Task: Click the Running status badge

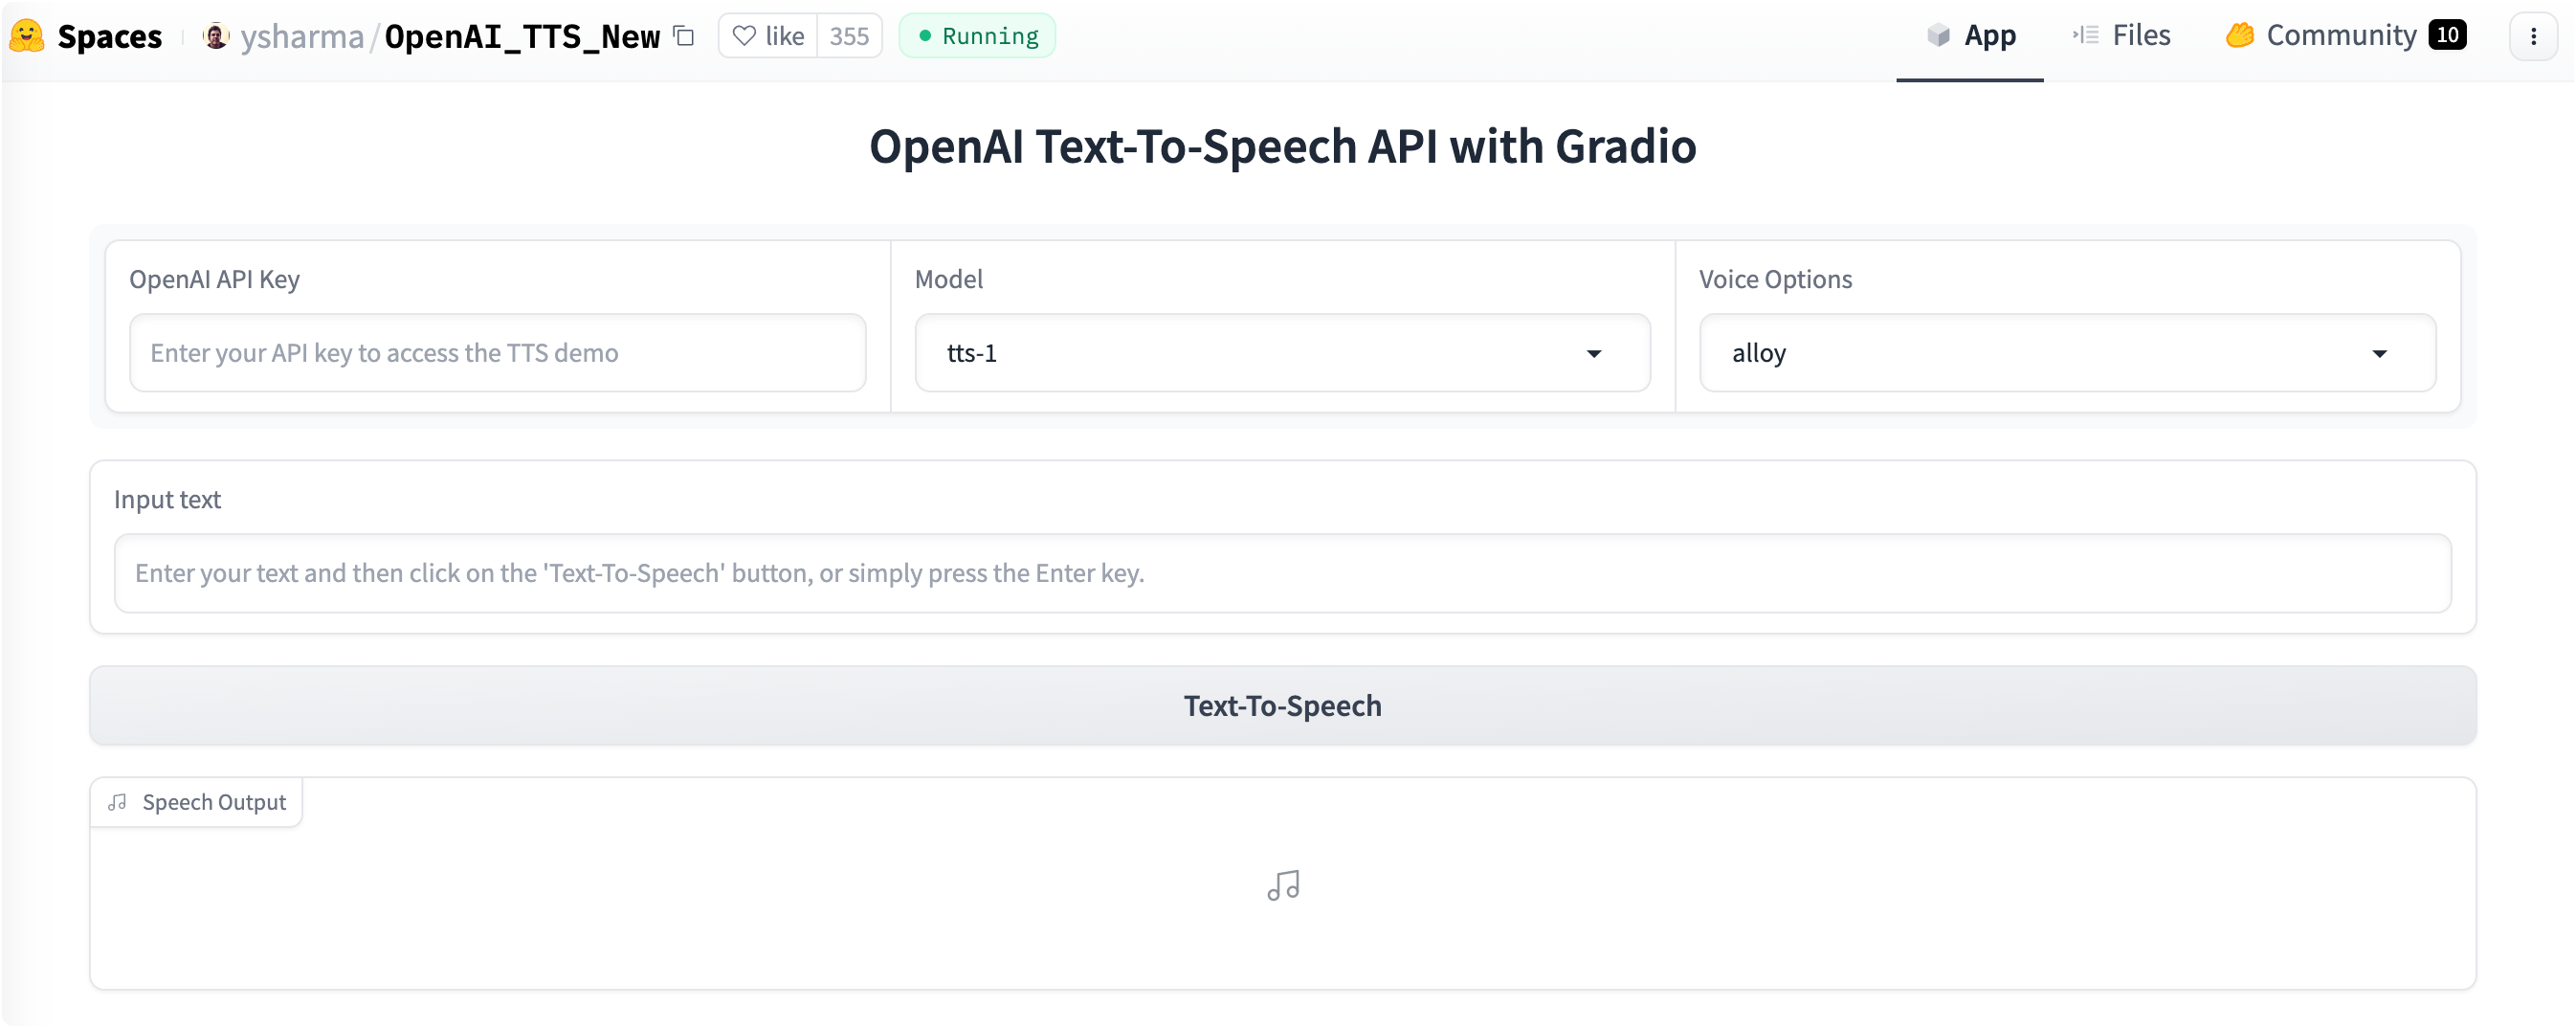Action: tap(977, 36)
